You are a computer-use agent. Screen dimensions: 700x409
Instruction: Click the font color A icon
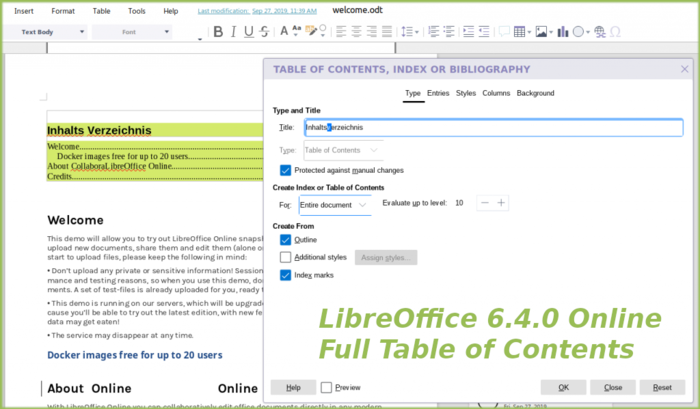[x=284, y=31]
